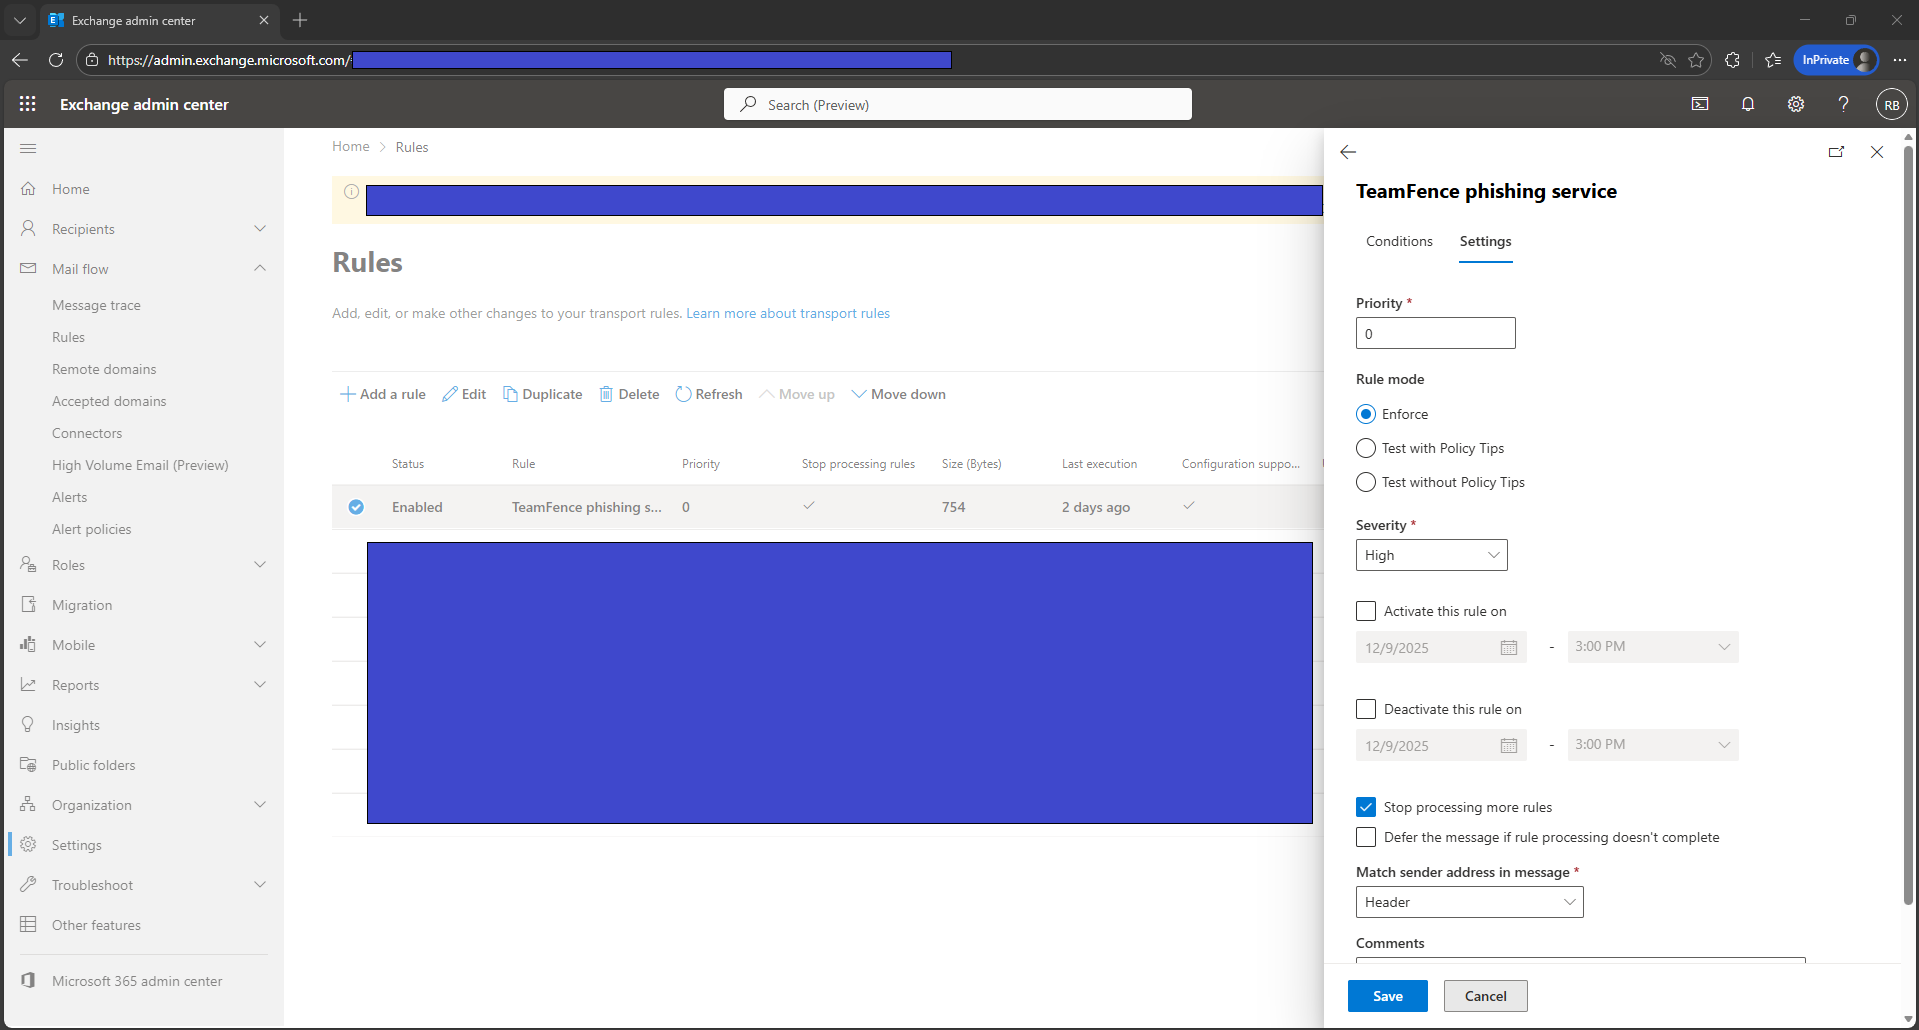This screenshot has width=1919, height=1030.
Task: Open Match sender address dropdown
Action: pyautogui.click(x=1469, y=902)
